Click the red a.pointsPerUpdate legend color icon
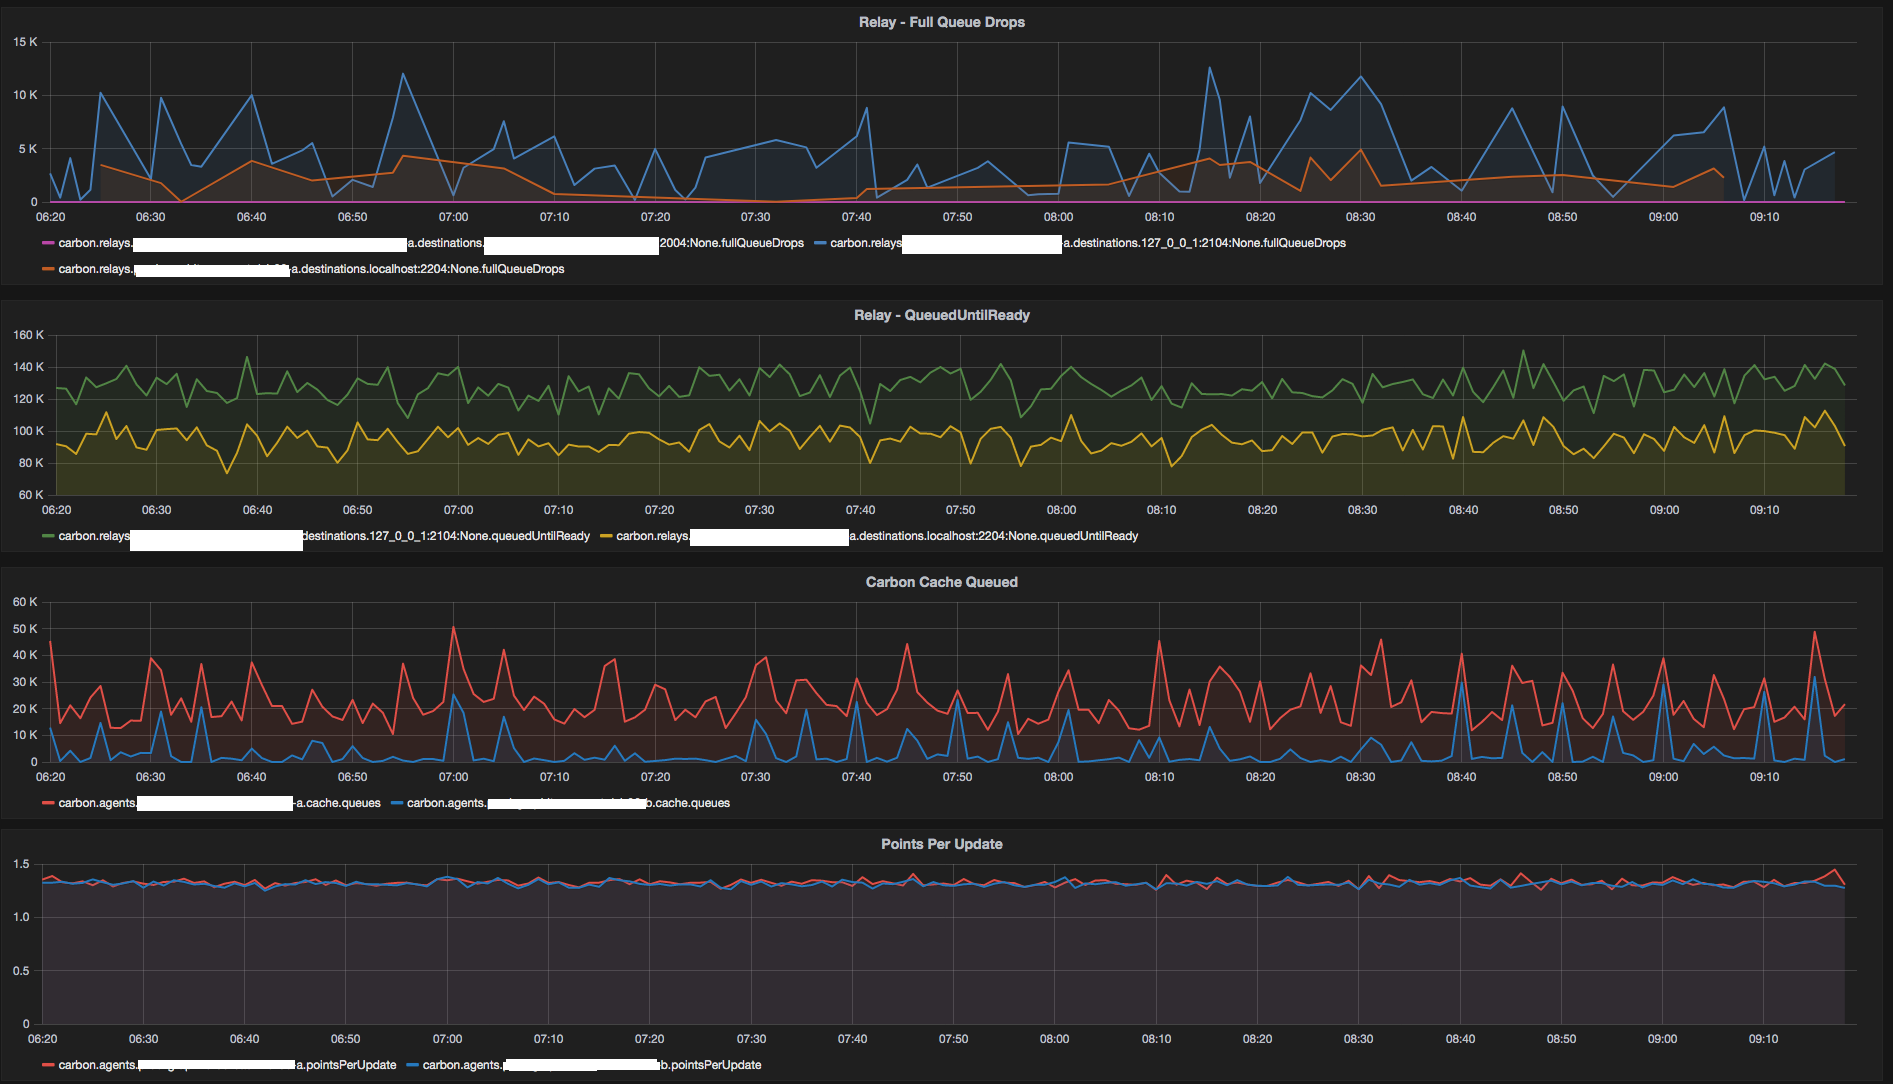Screen dimensions: 1893x1084 tap(47, 1066)
